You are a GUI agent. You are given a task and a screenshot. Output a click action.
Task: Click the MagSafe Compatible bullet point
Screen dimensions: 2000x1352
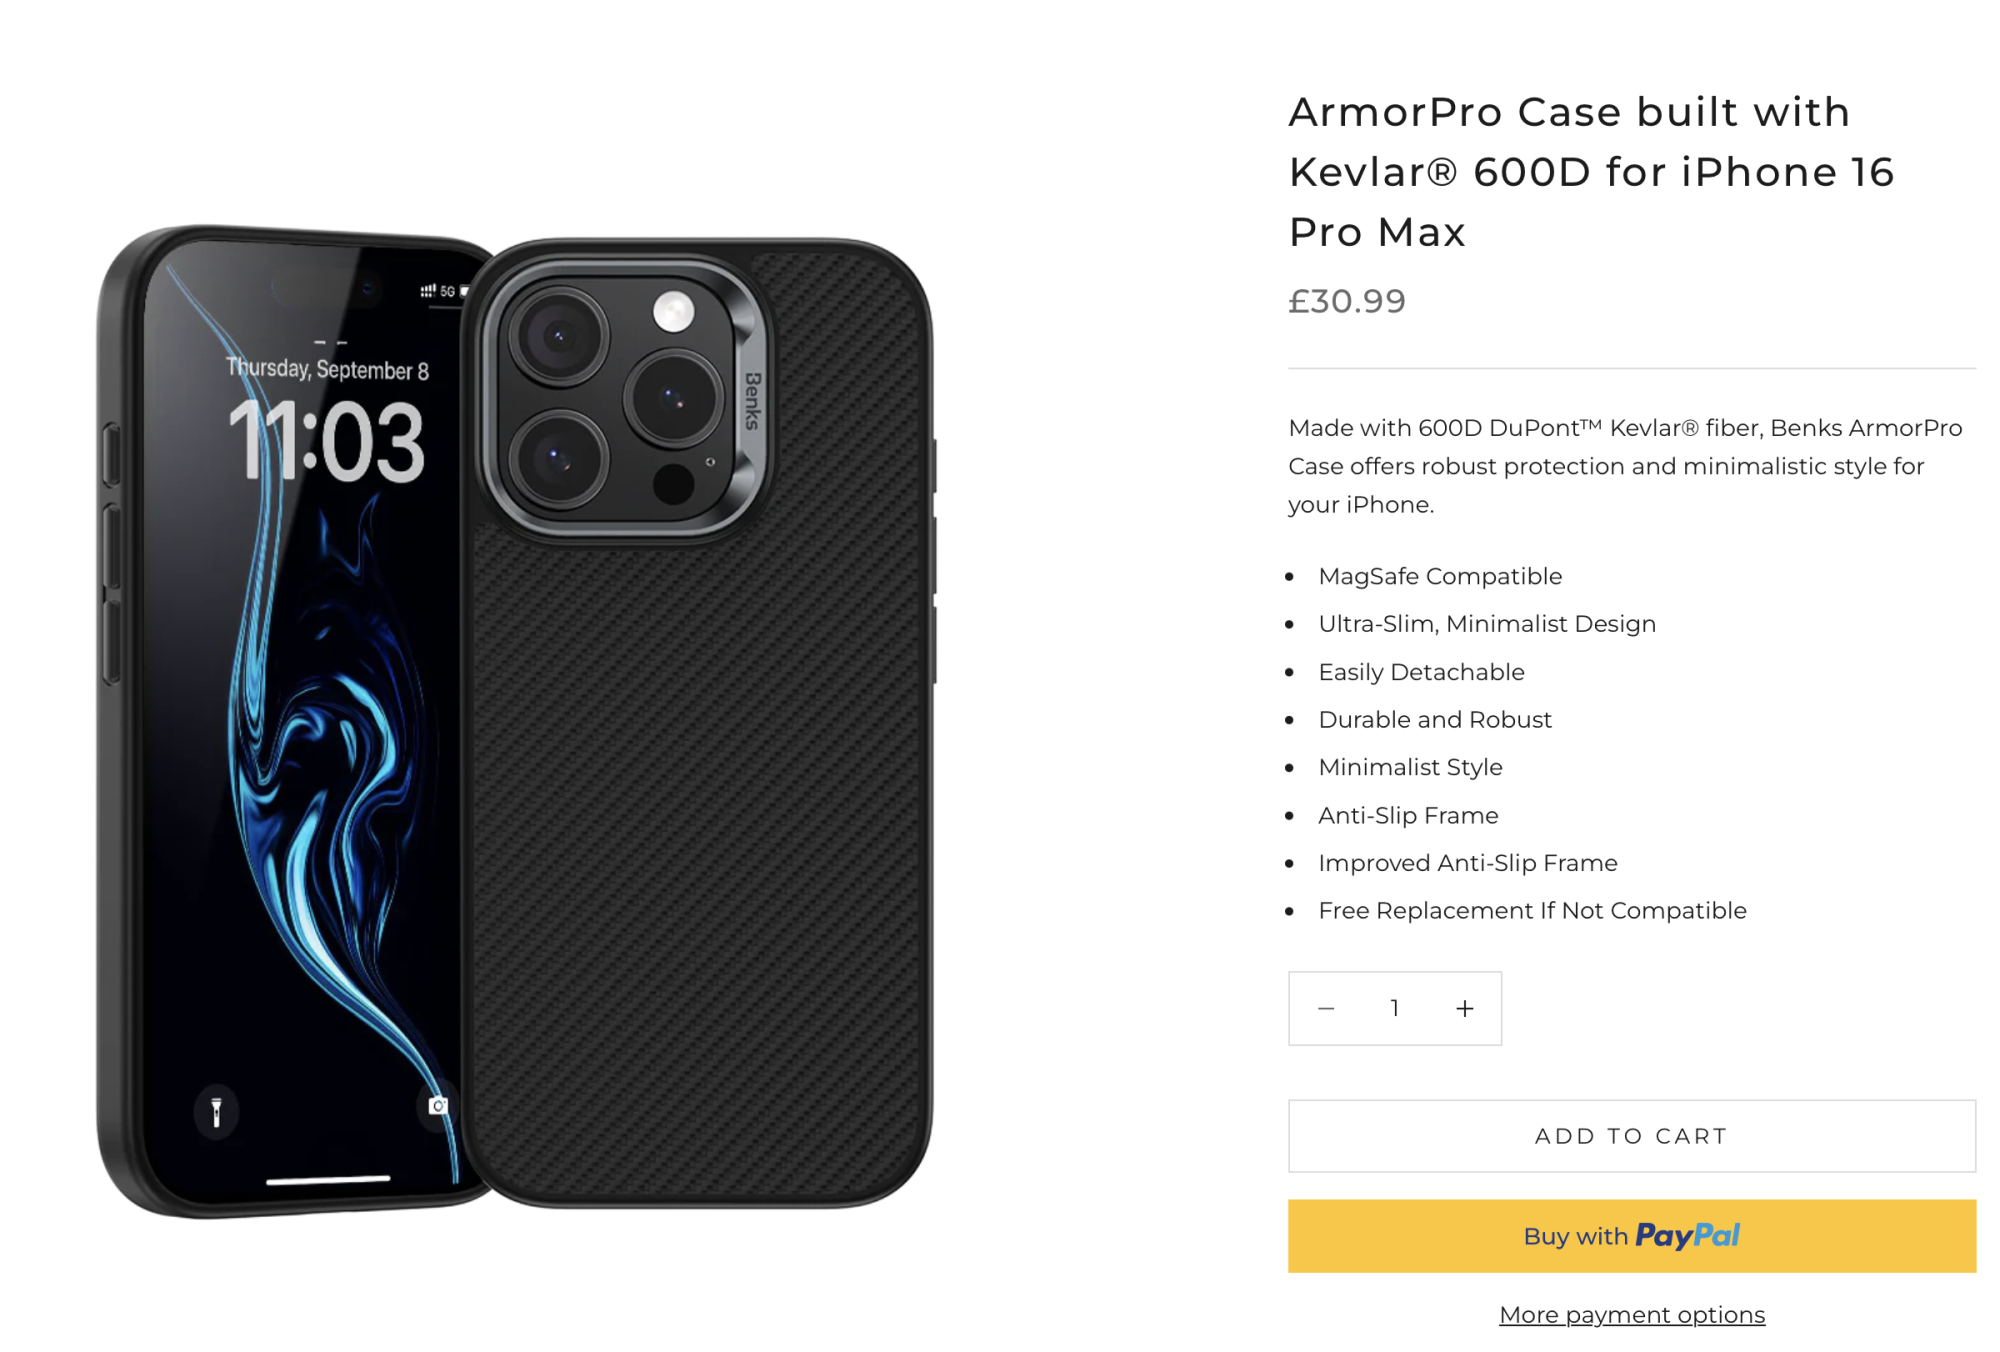coord(1440,576)
